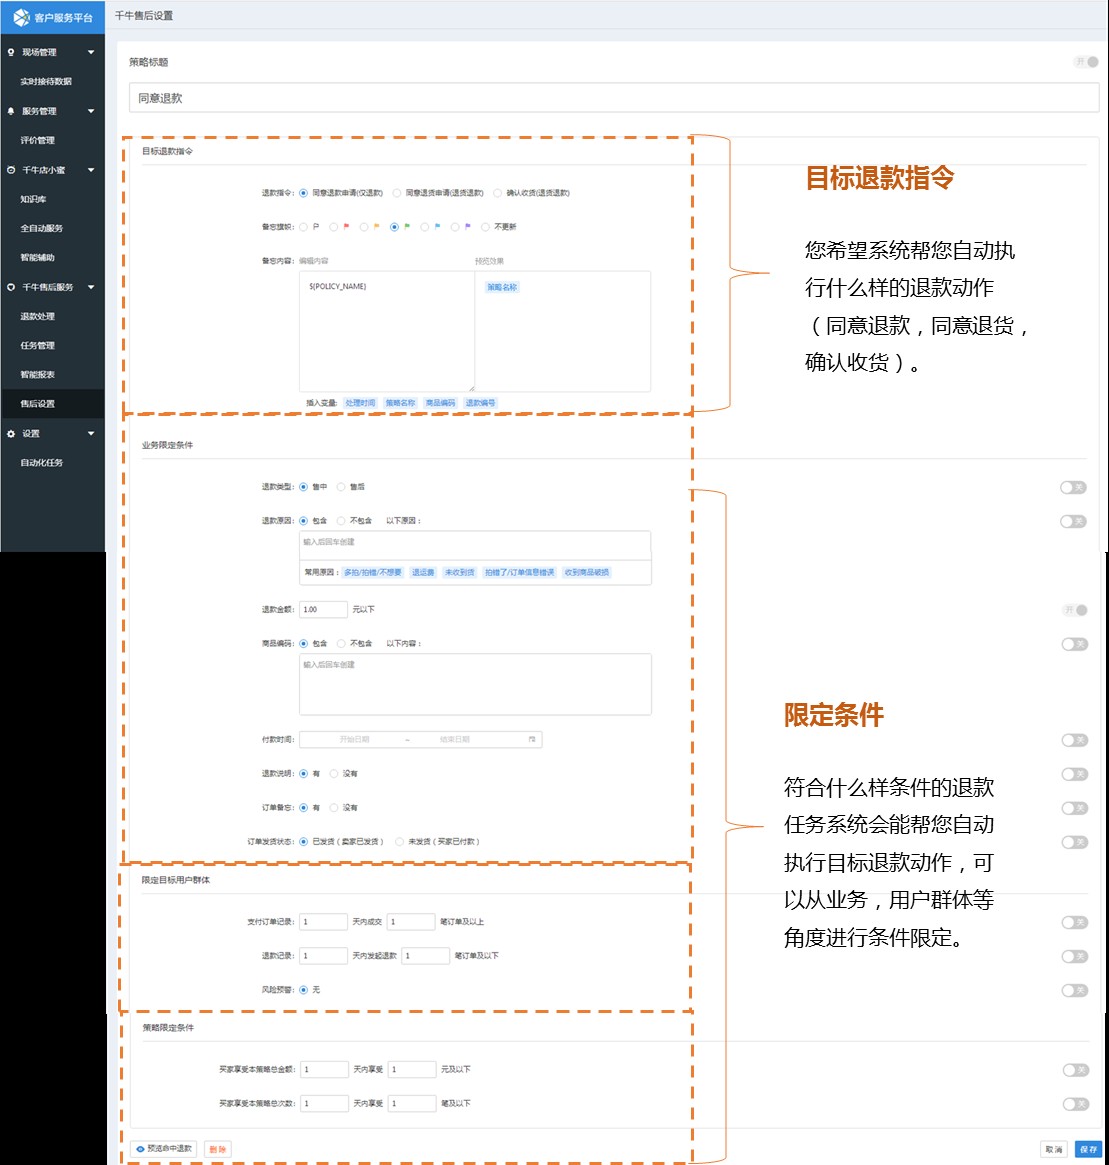Add common reason 收到商品破损
1109x1165 pixels.
pos(587,572)
